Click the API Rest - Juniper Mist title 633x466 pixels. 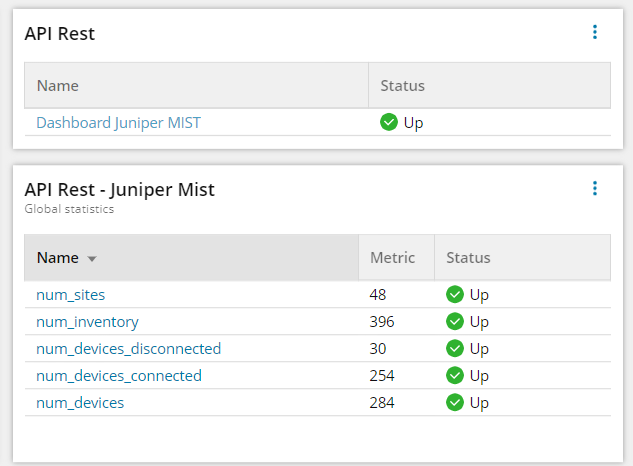click(119, 190)
